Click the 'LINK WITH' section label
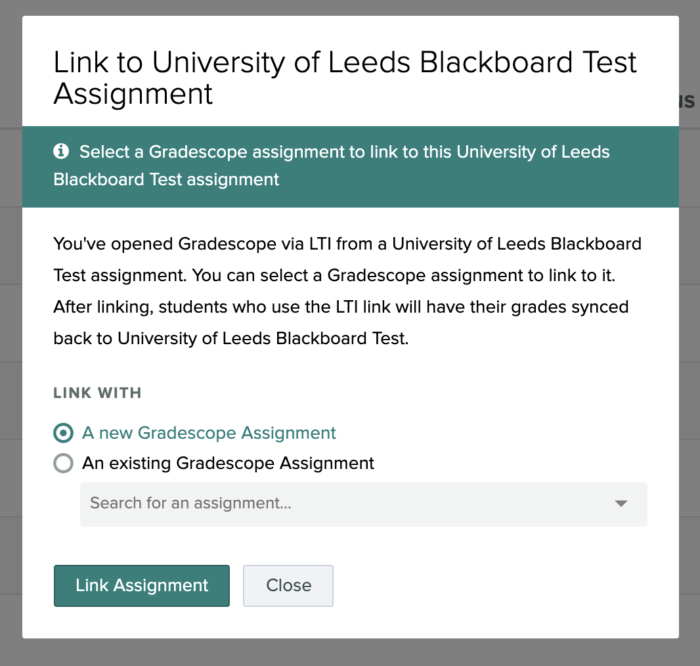The image size is (700, 666). [x=97, y=393]
